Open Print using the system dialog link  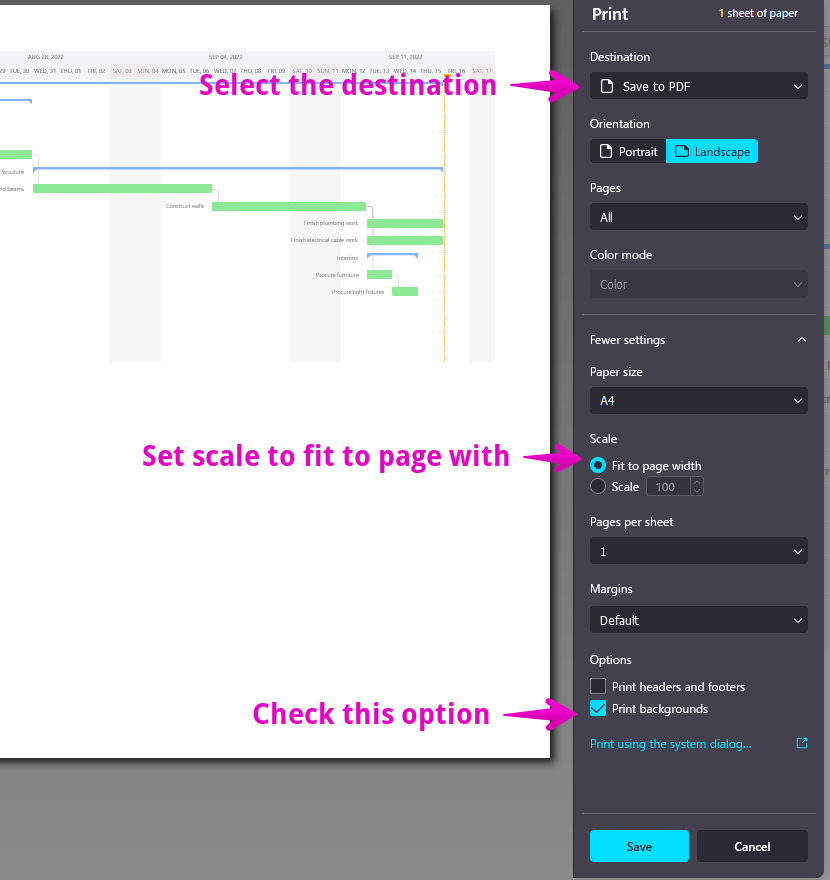[670, 744]
